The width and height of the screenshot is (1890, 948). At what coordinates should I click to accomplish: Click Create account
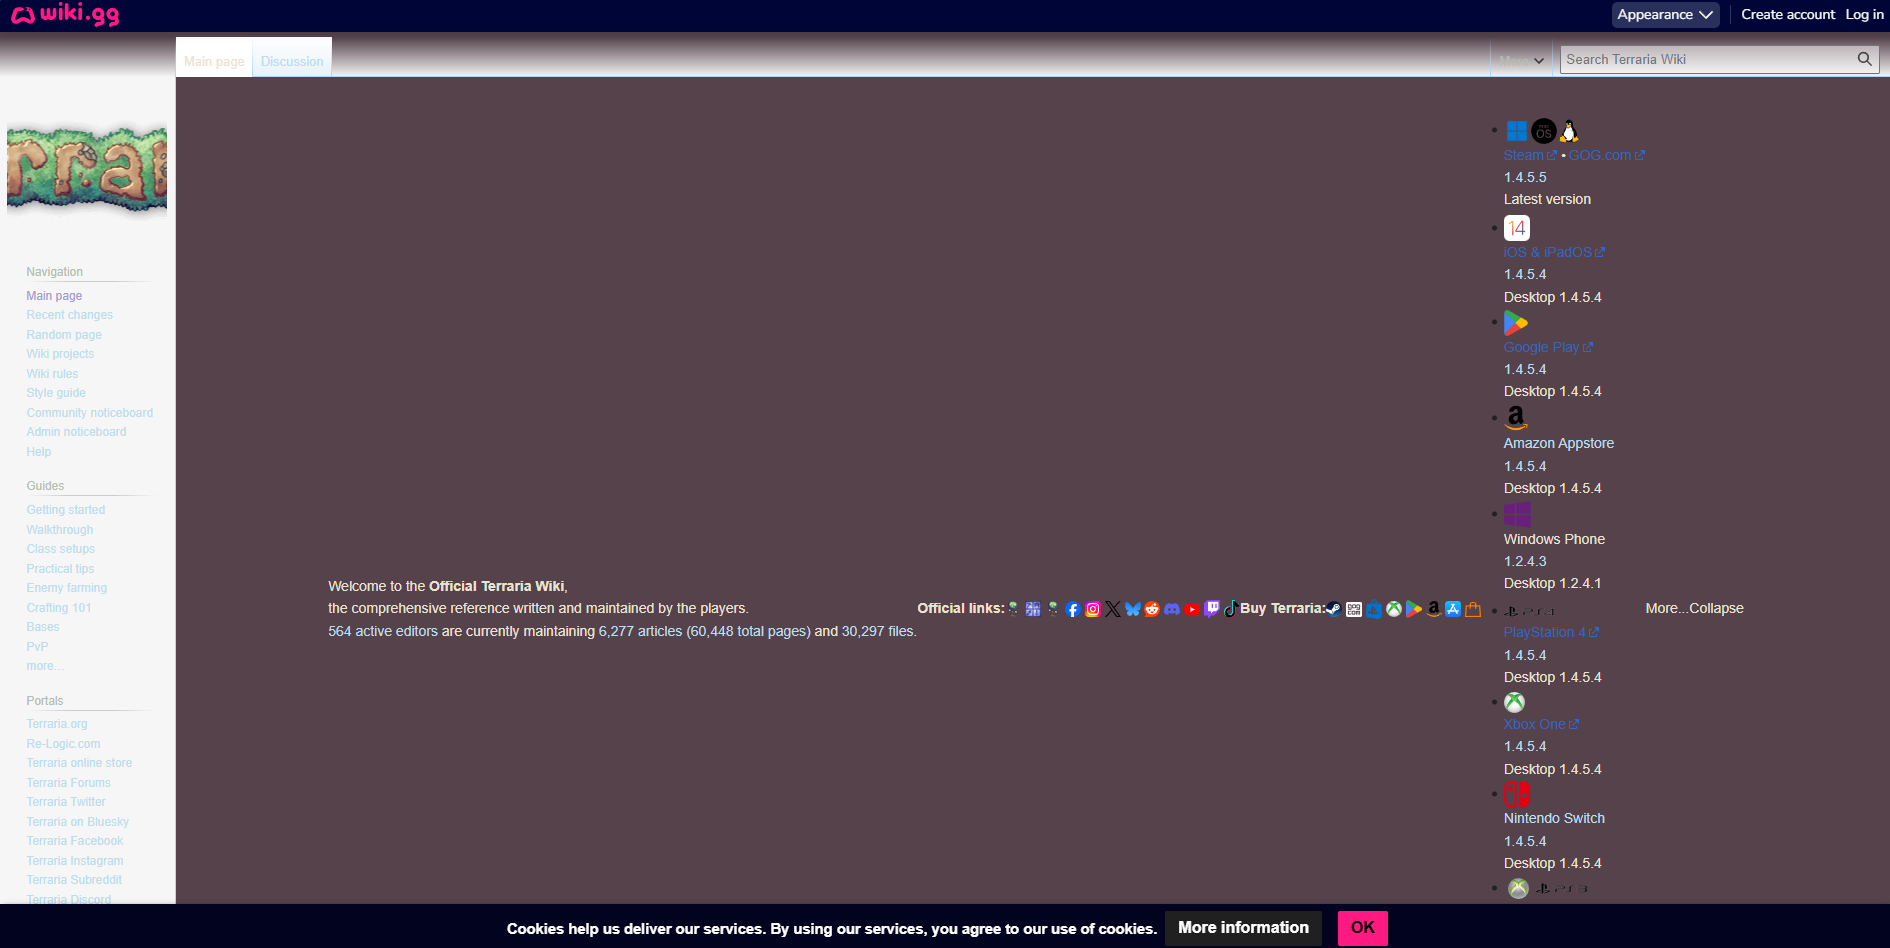click(x=1788, y=15)
